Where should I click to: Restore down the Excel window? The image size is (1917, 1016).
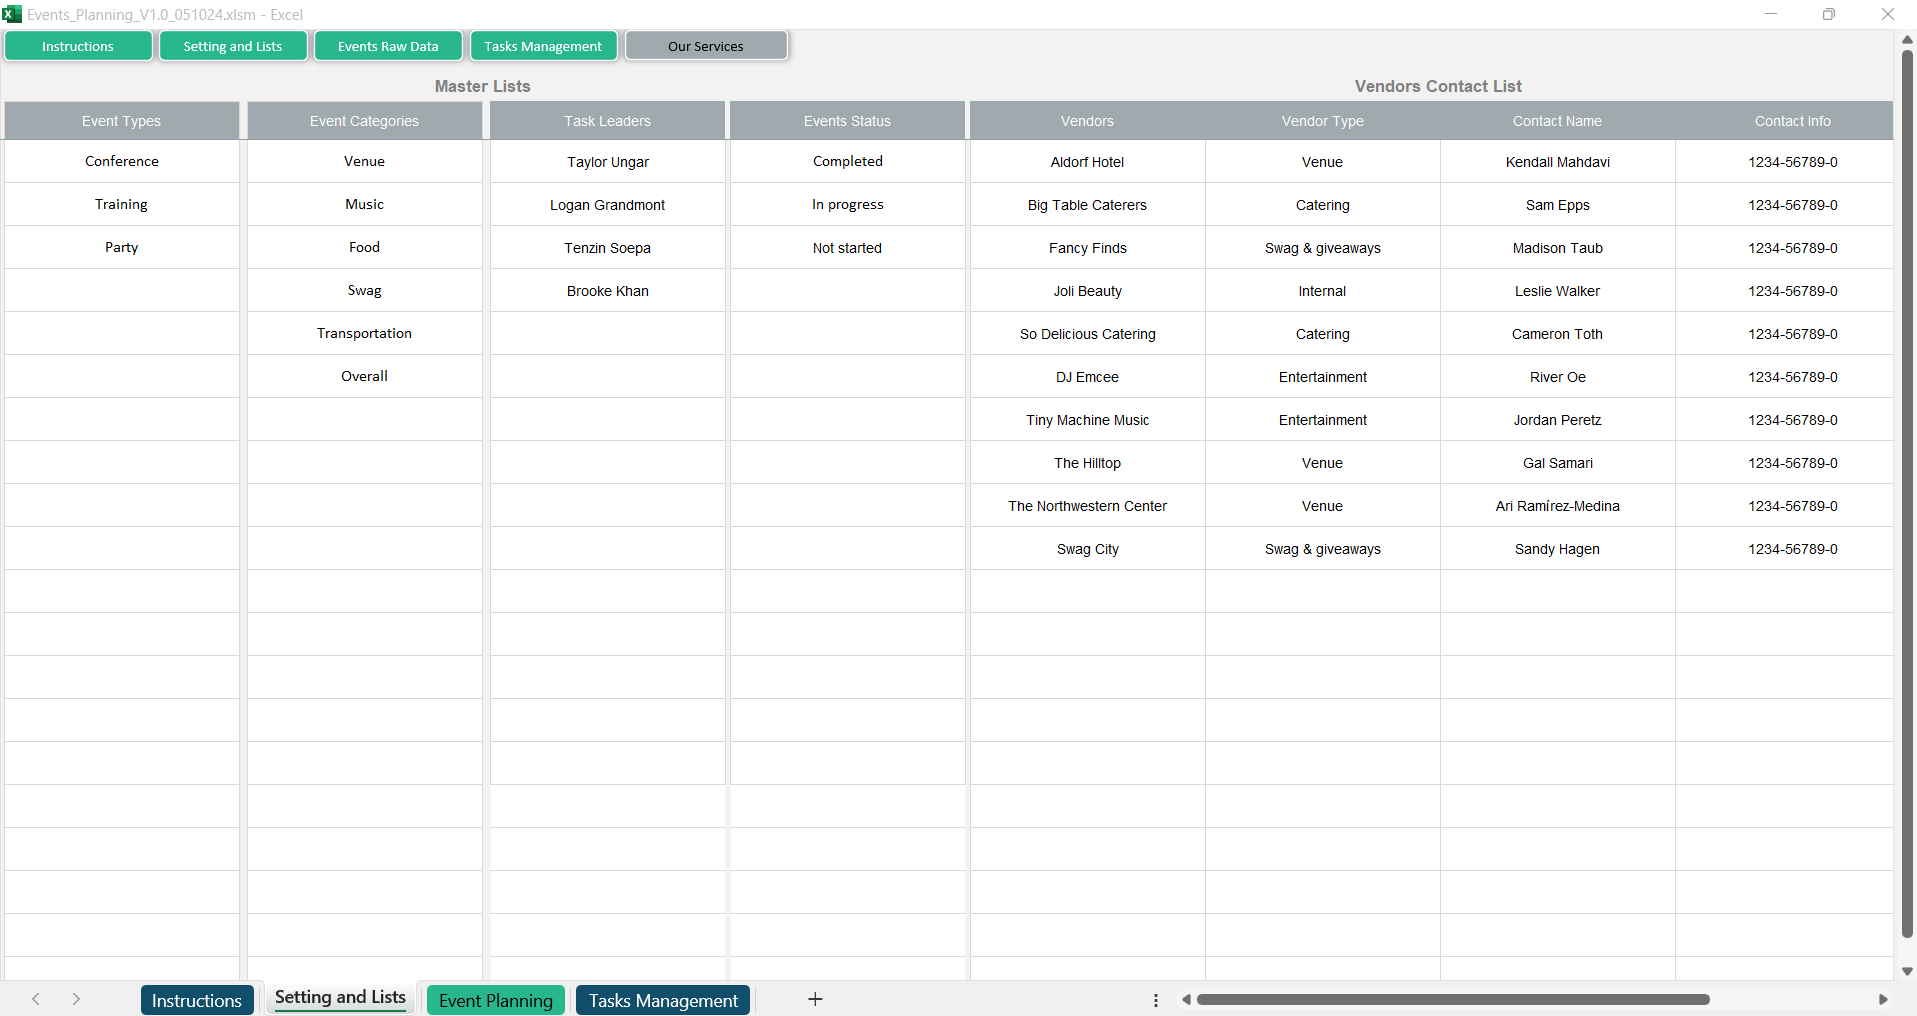click(x=1828, y=14)
